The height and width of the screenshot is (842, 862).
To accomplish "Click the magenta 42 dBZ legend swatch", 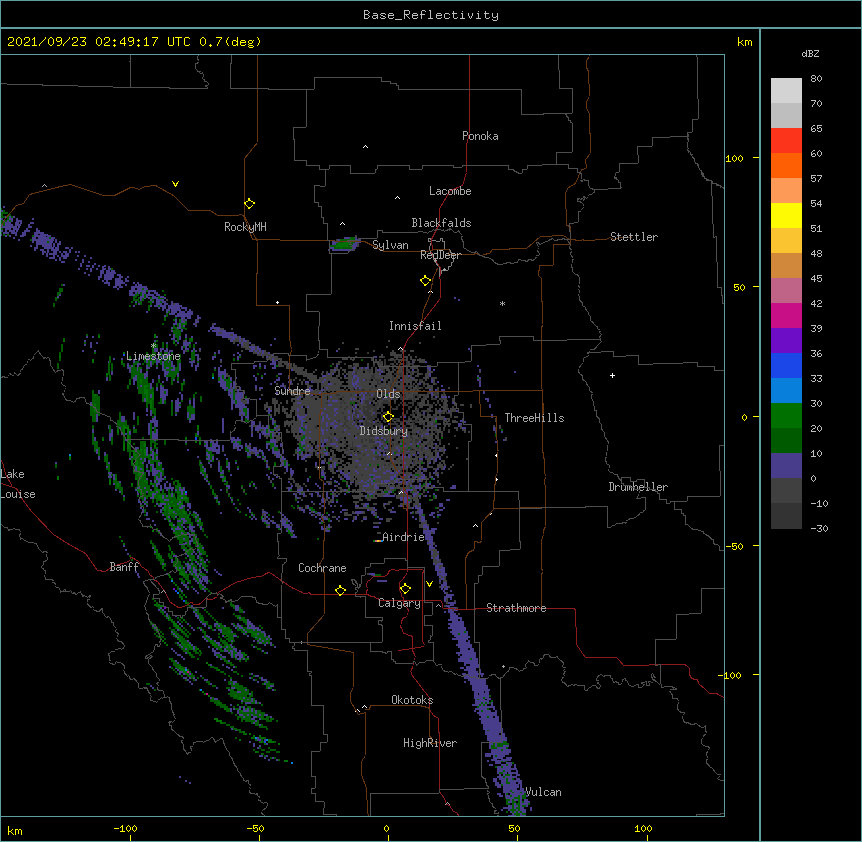I will tap(786, 315).
